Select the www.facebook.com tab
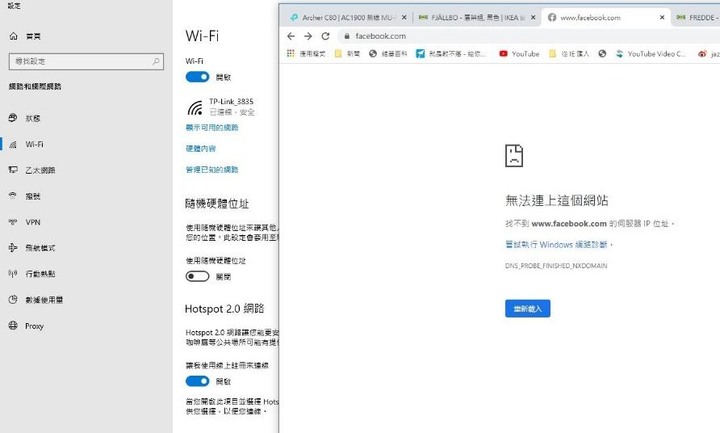 coord(605,17)
